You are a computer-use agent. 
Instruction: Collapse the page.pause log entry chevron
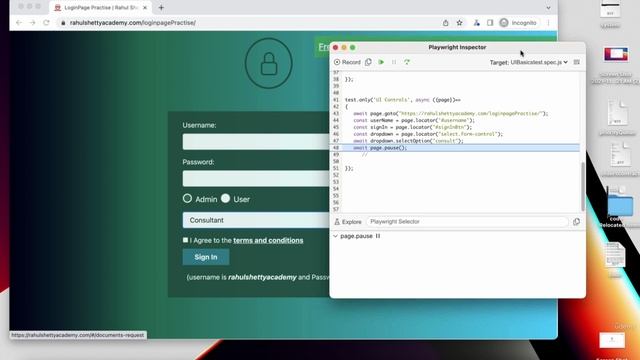[336, 236]
